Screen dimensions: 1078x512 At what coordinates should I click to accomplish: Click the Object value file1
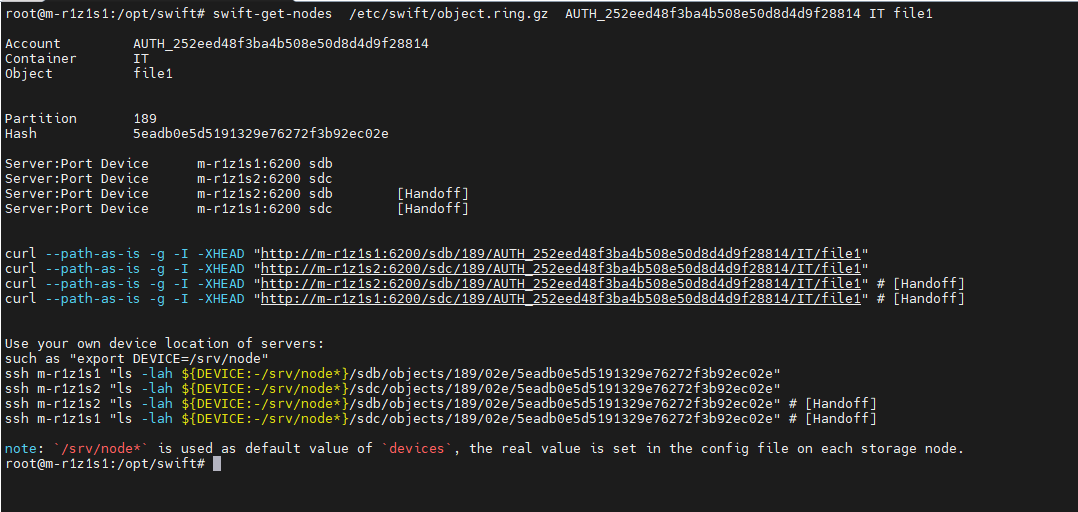click(153, 74)
